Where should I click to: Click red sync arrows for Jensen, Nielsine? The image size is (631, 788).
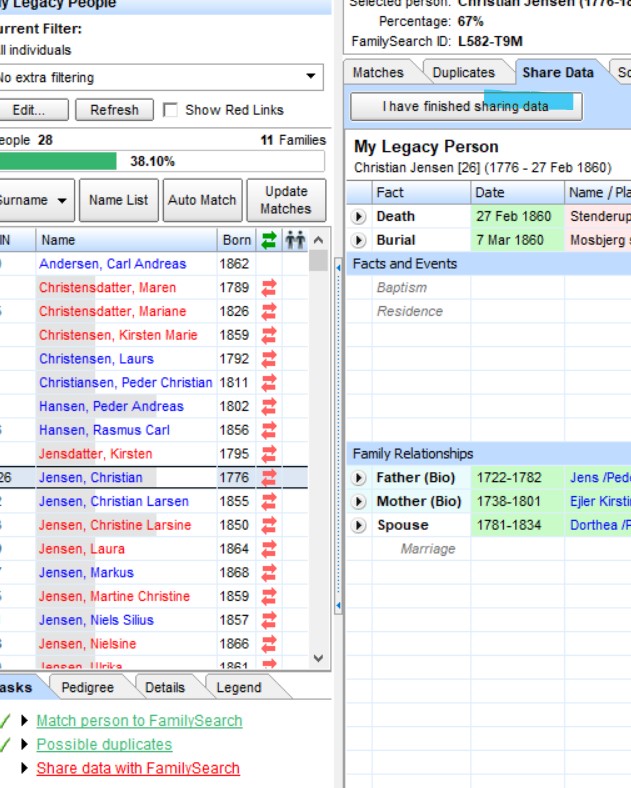point(269,644)
